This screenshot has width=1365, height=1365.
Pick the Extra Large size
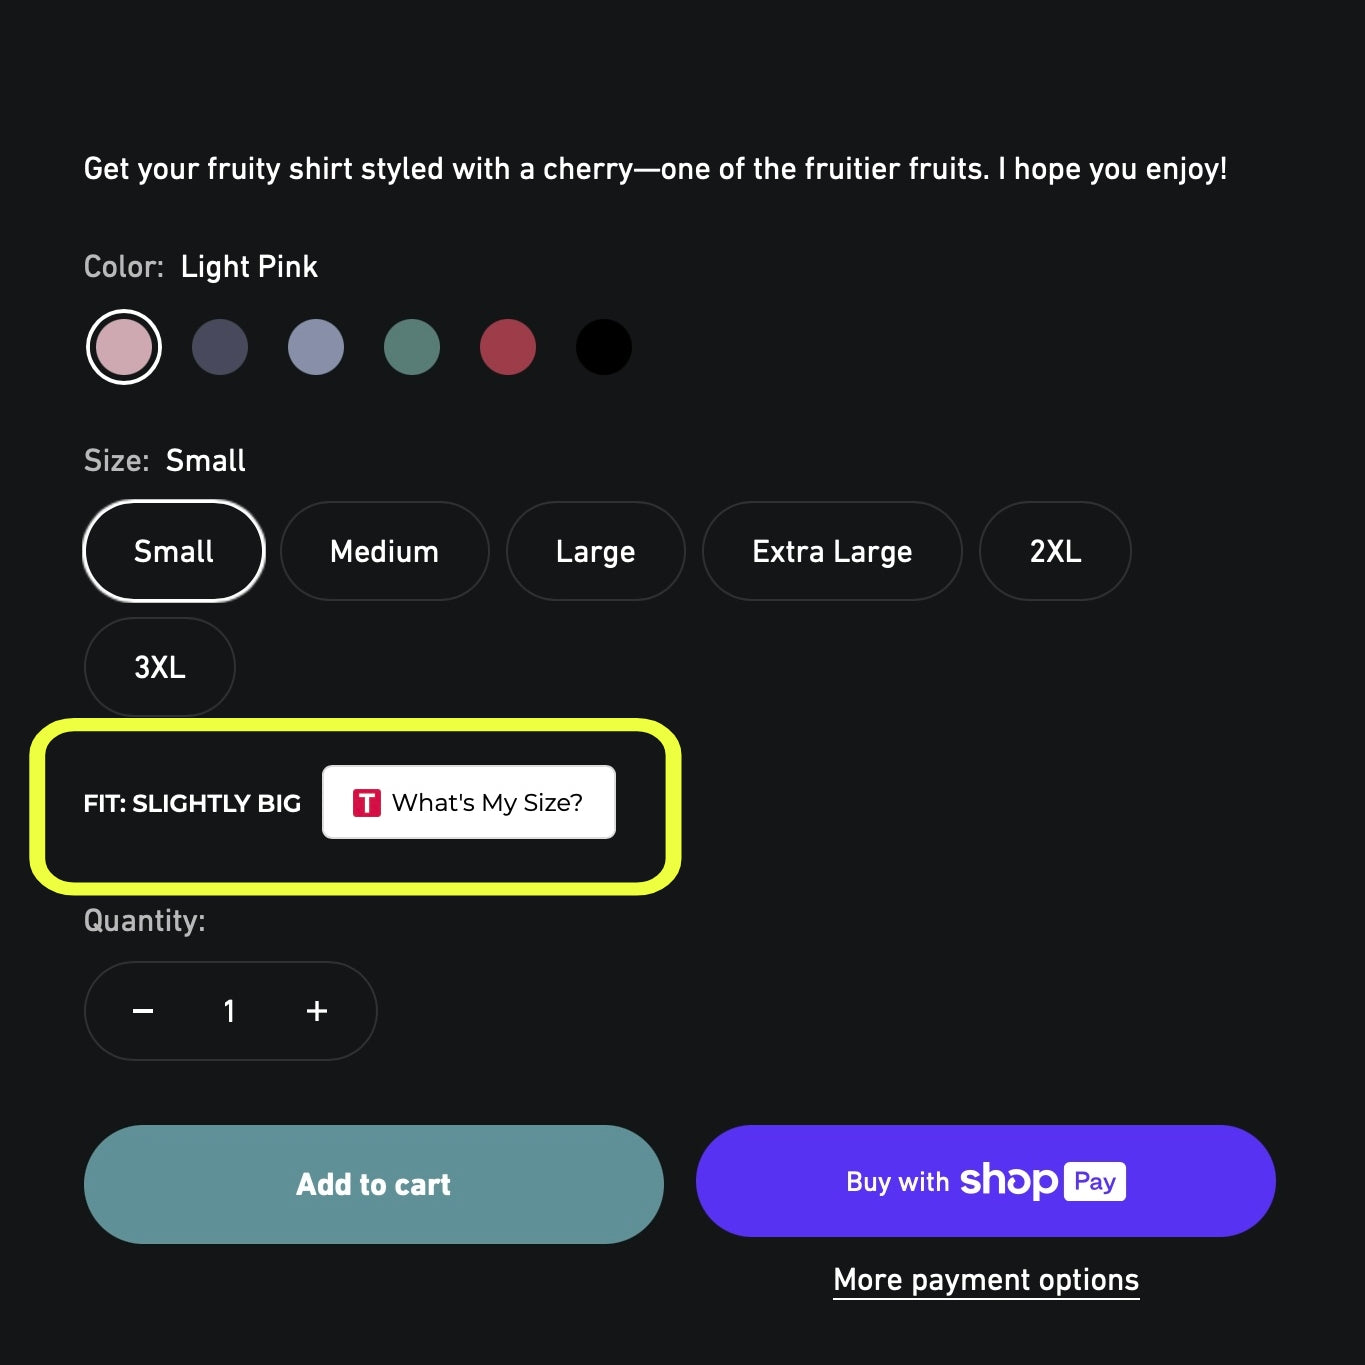pyautogui.click(x=832, y=551)
